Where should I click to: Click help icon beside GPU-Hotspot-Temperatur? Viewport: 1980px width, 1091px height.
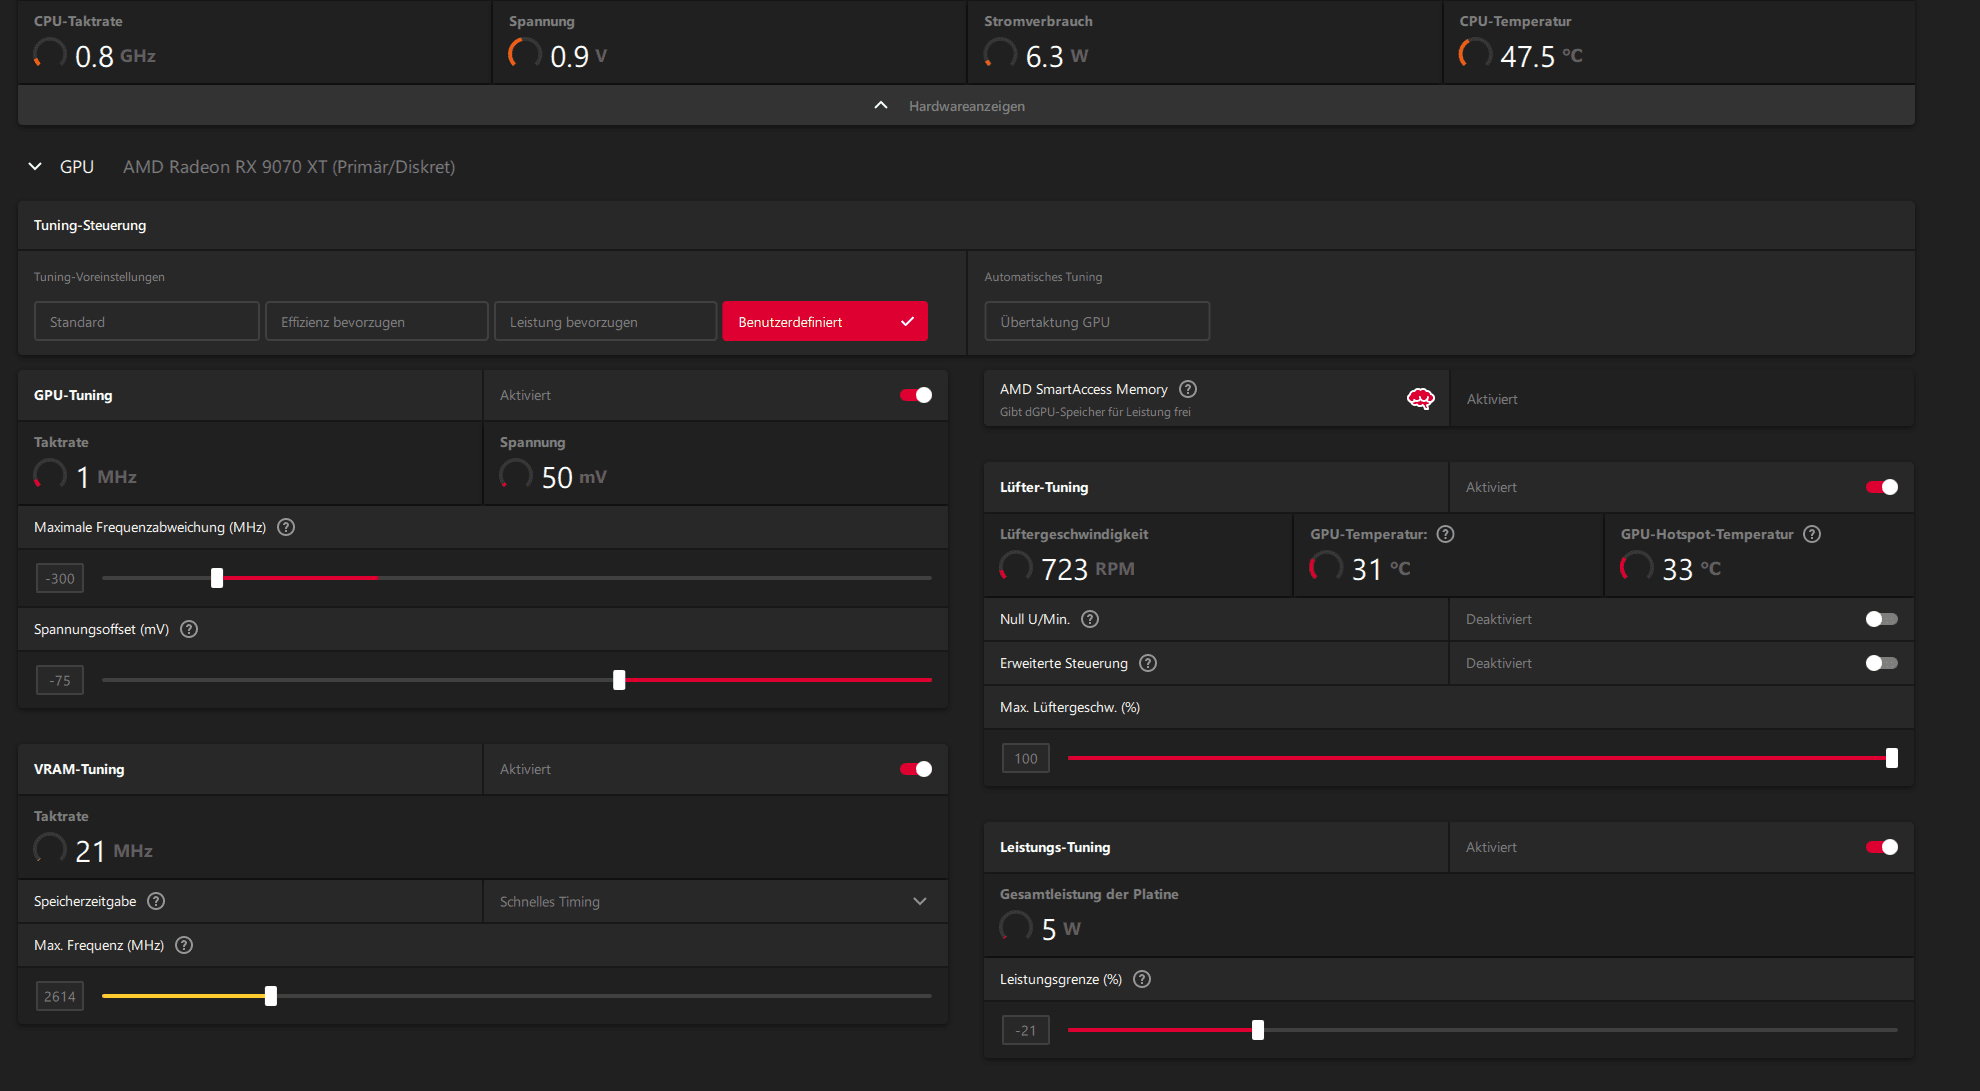(1812, 534)
